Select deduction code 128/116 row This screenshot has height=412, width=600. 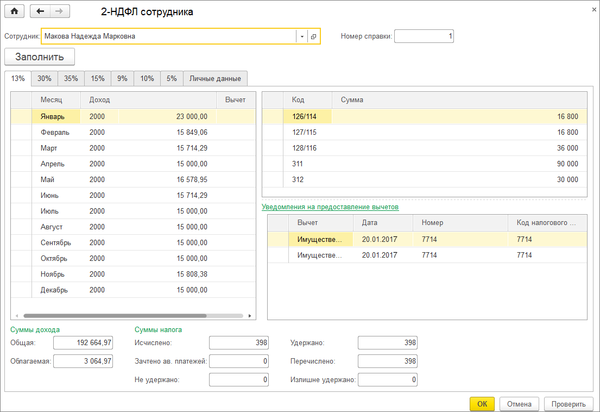[x=425, y=148]
